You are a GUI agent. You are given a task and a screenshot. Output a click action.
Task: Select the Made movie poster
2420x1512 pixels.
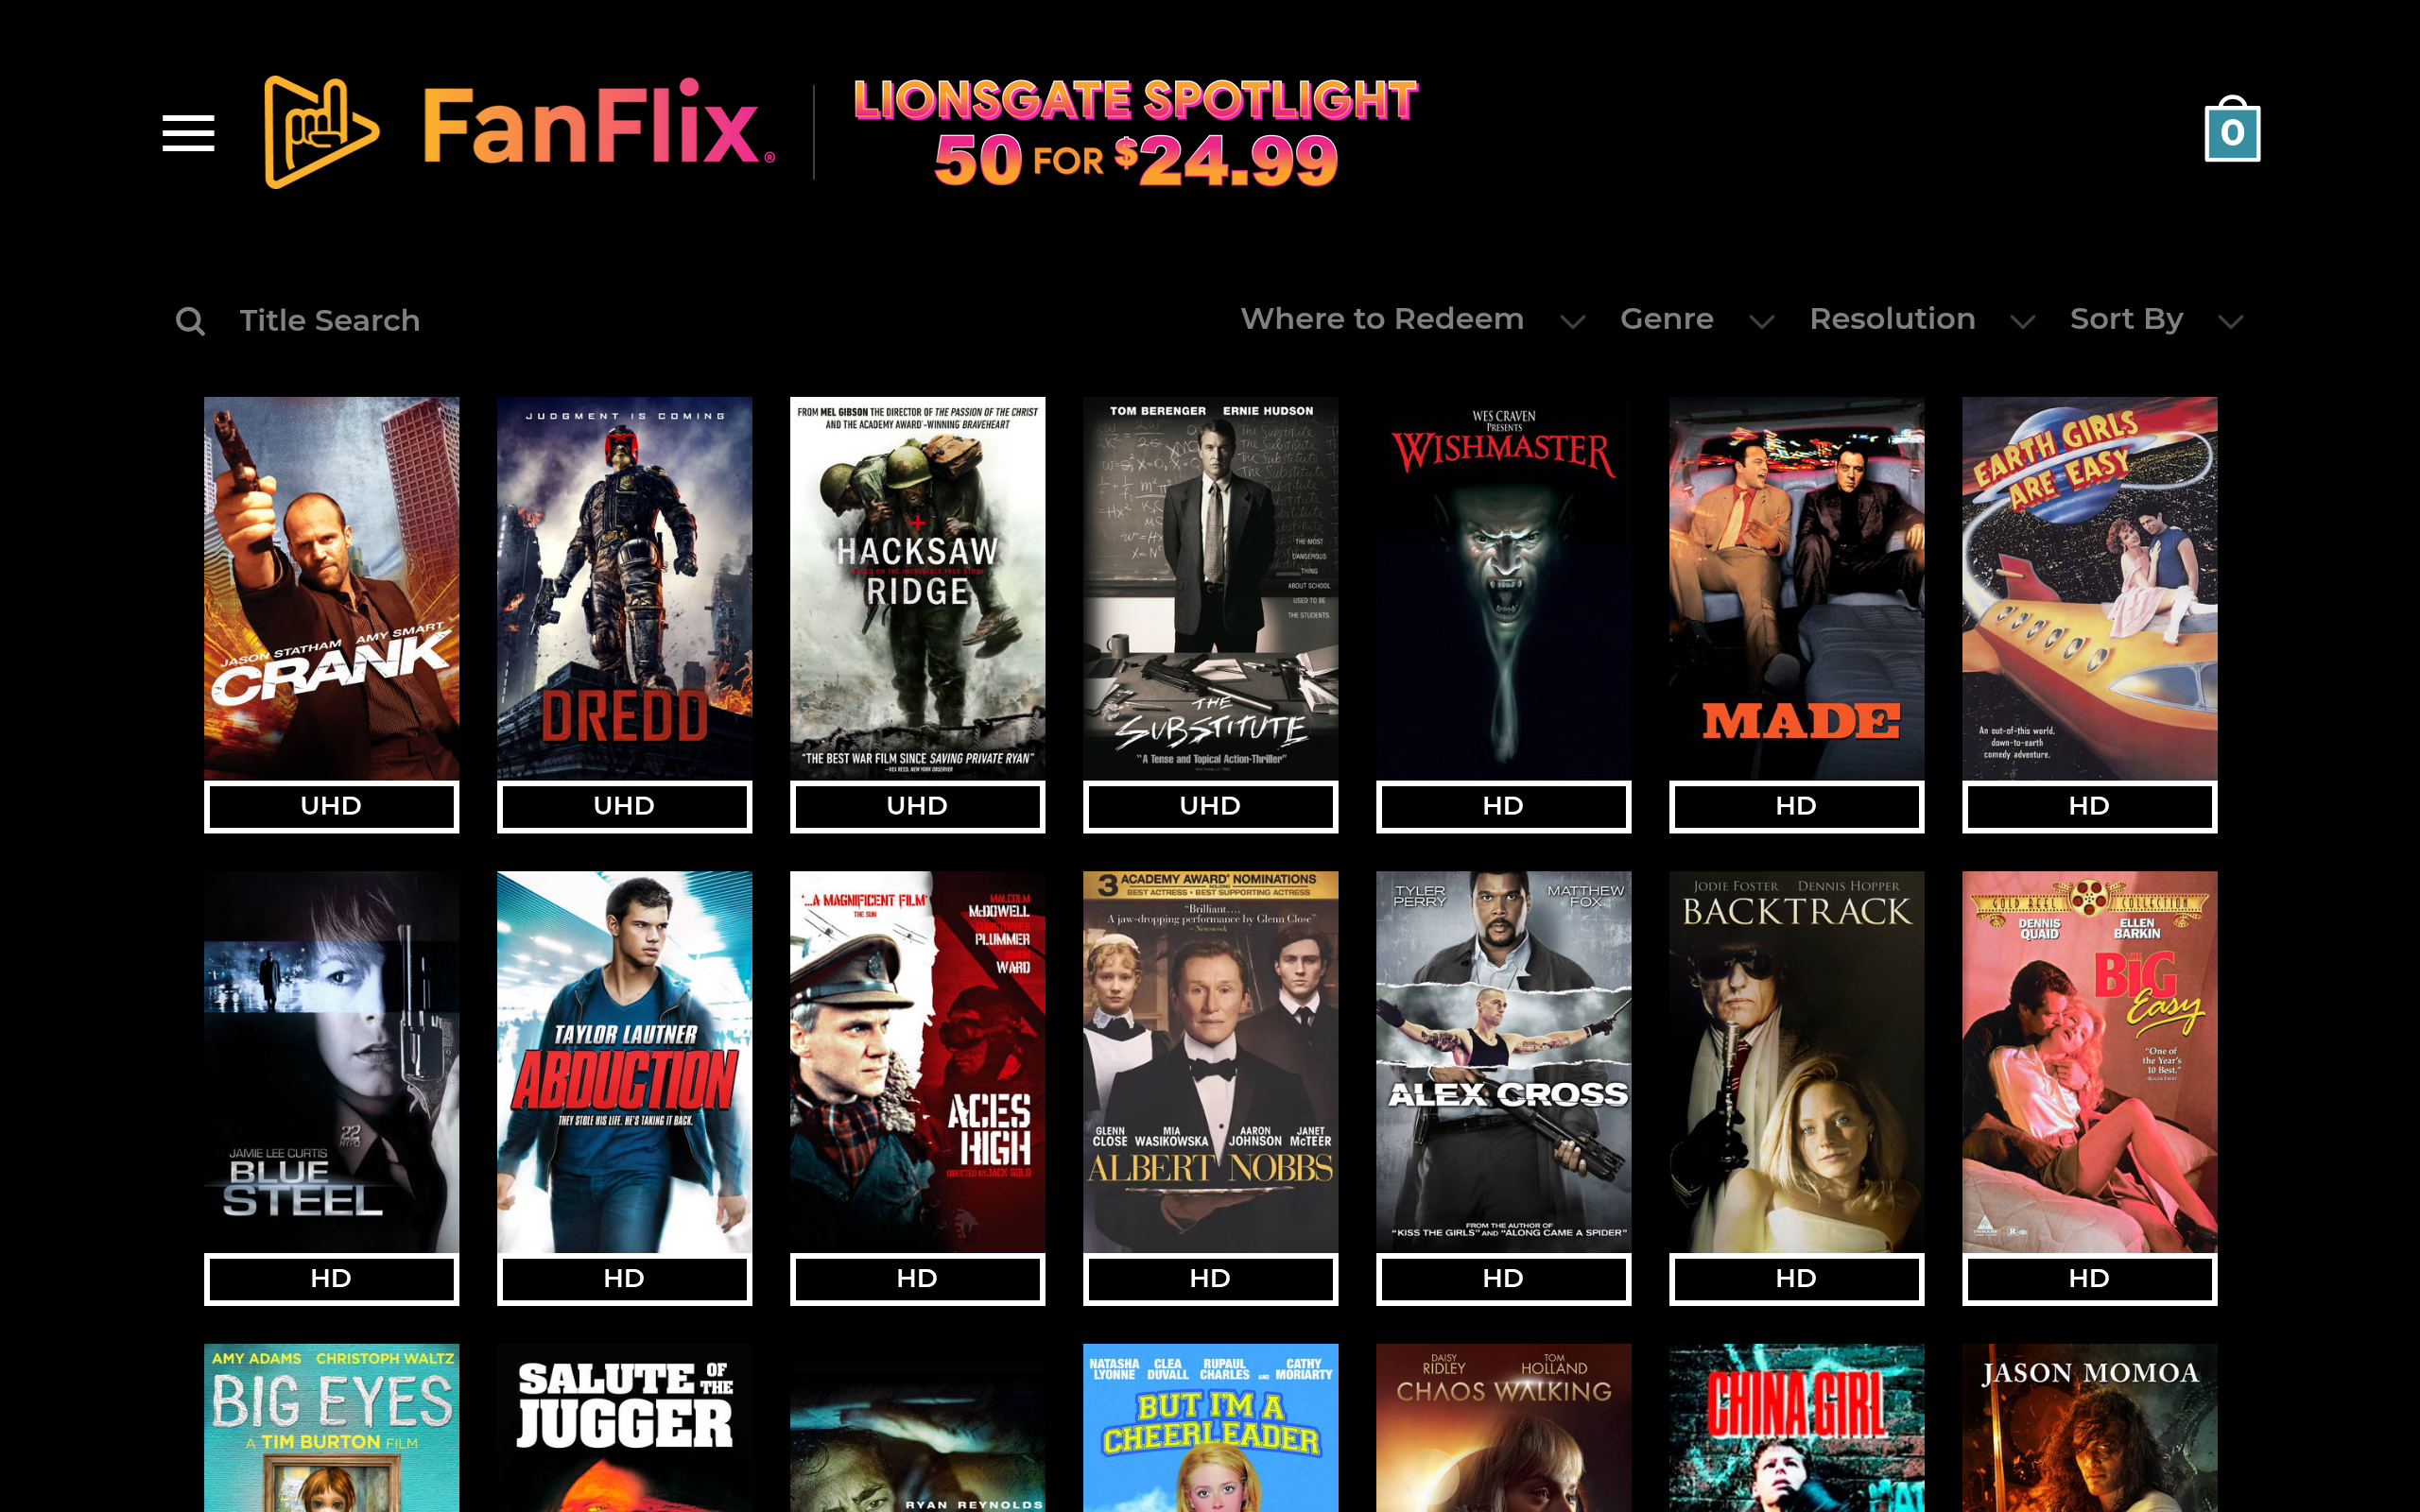[x=1796, y=588]
